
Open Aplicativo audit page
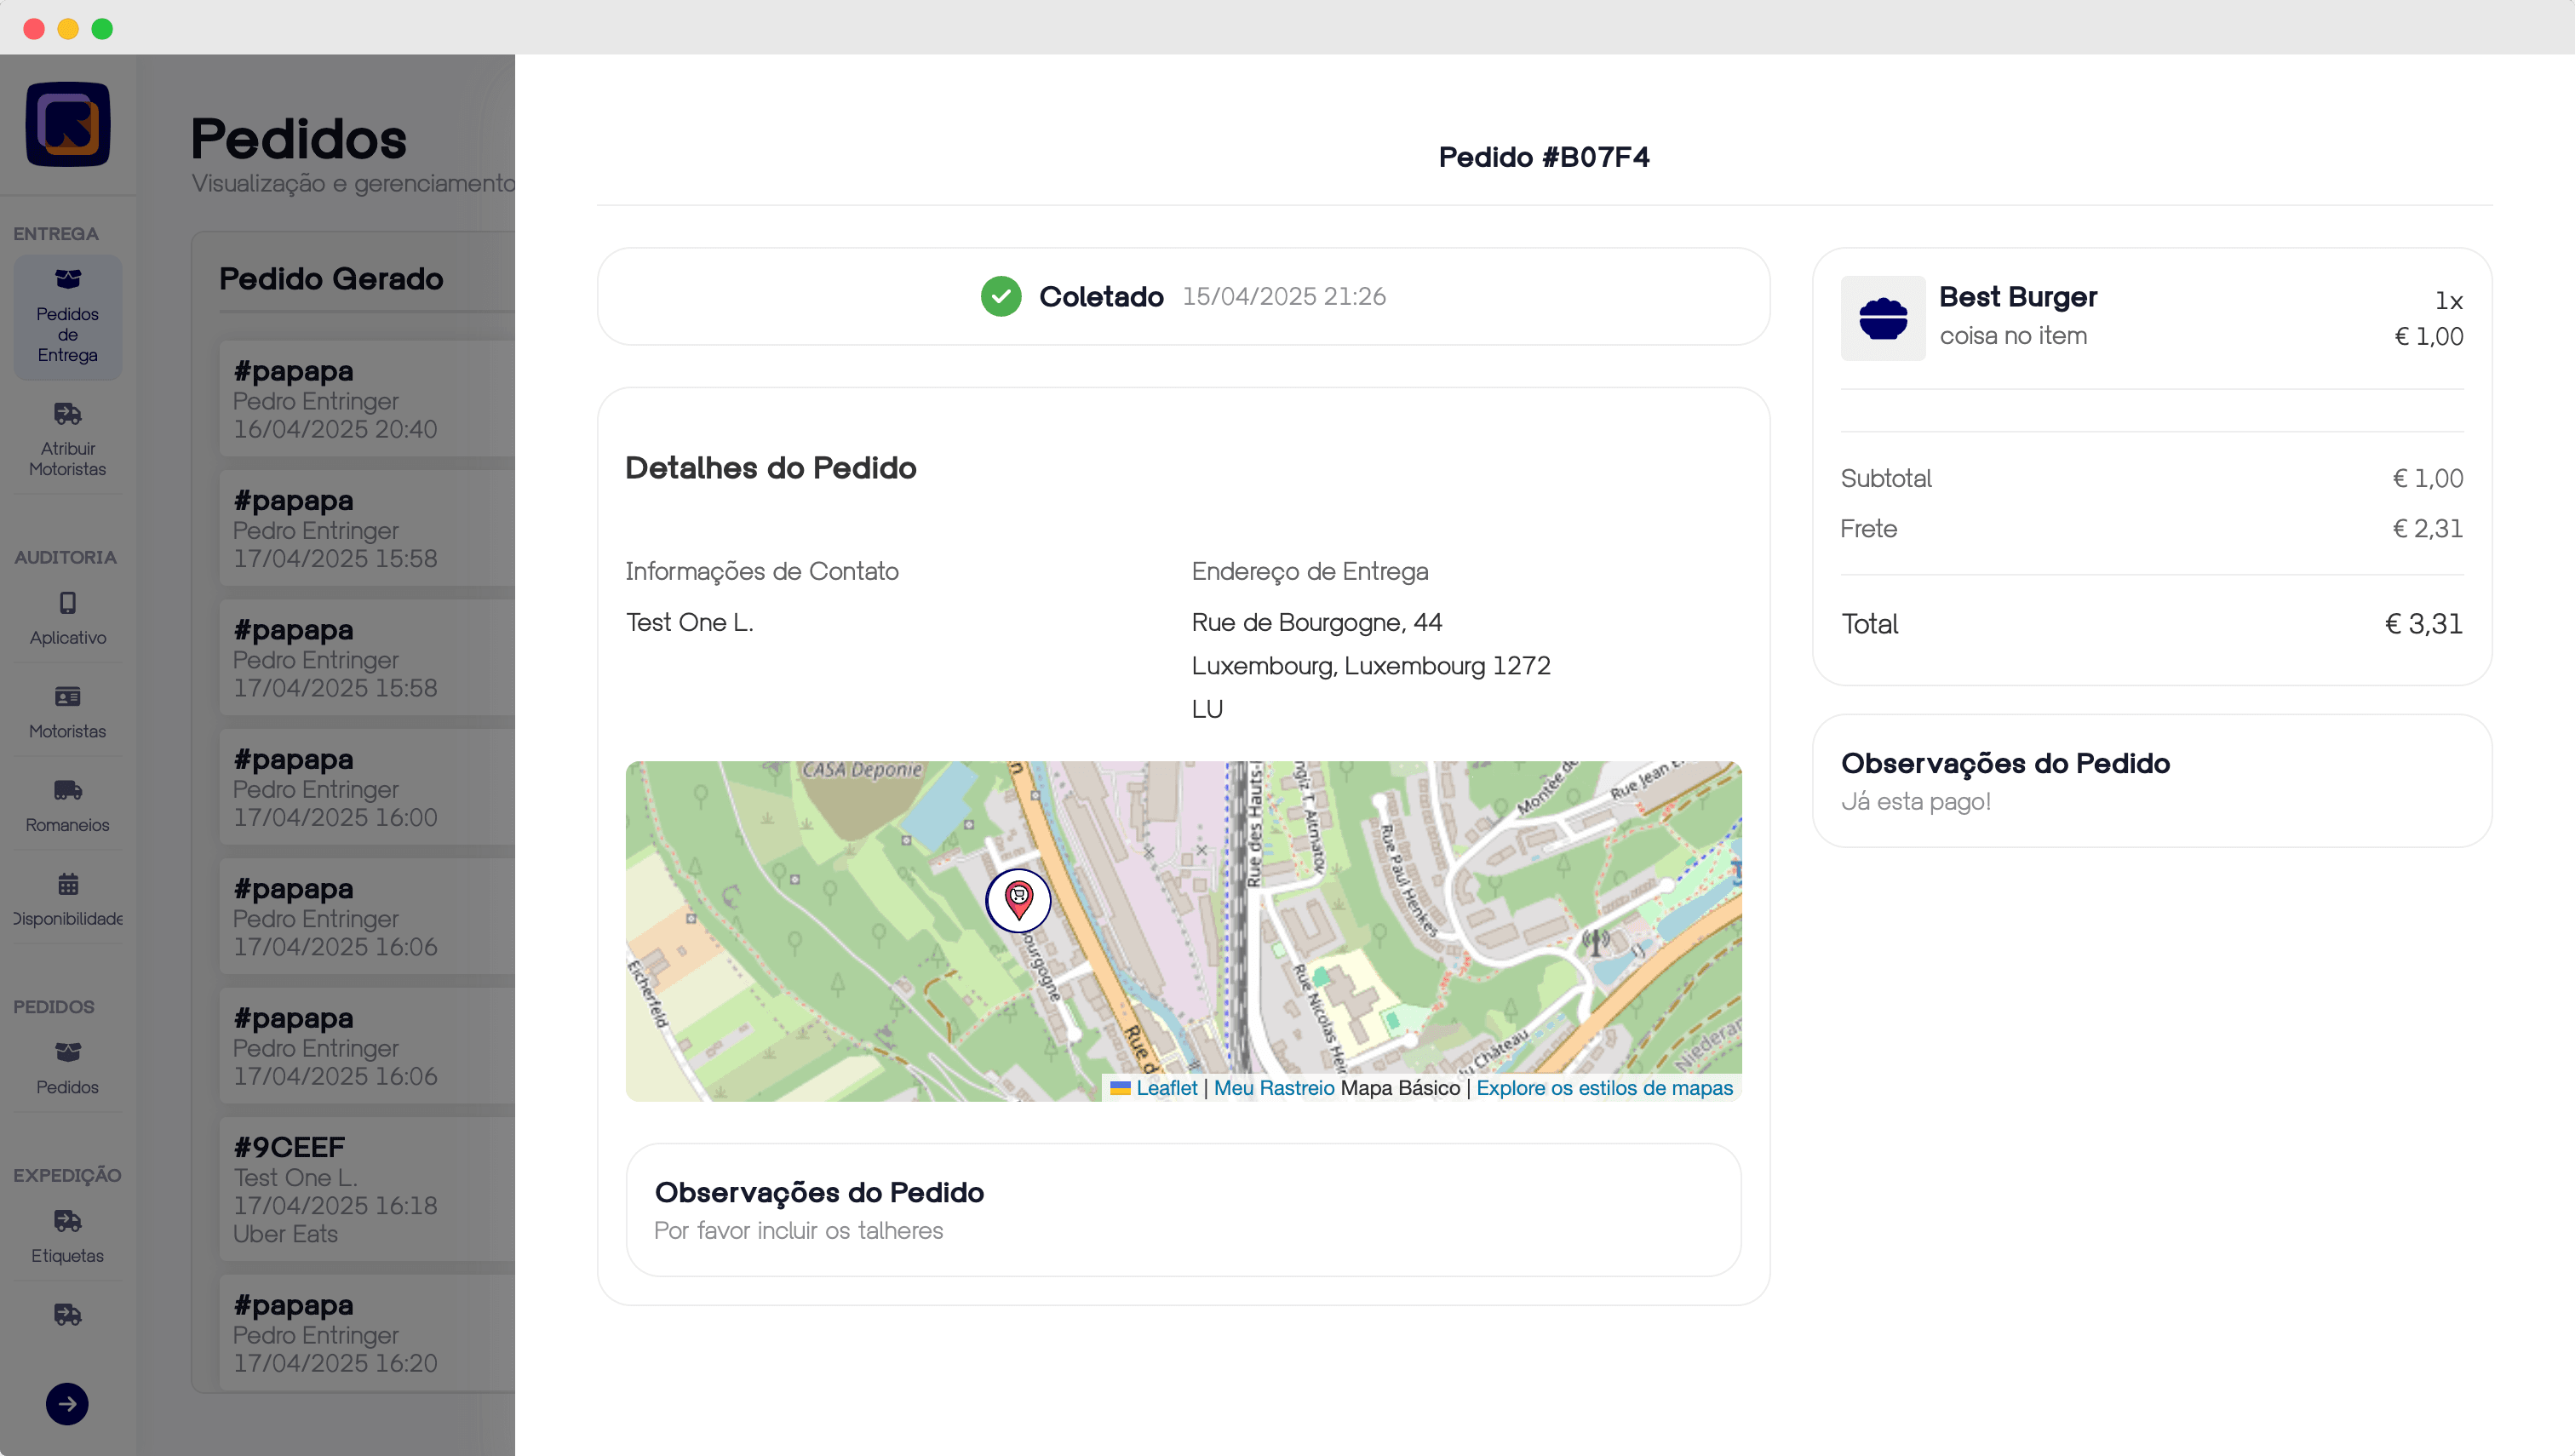68,619
